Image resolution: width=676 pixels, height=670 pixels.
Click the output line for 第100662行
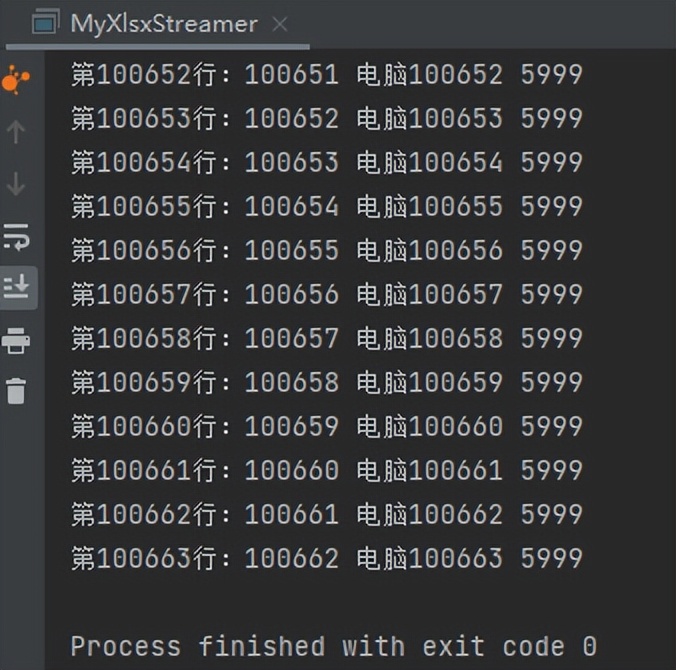click(x=325, y=514)
